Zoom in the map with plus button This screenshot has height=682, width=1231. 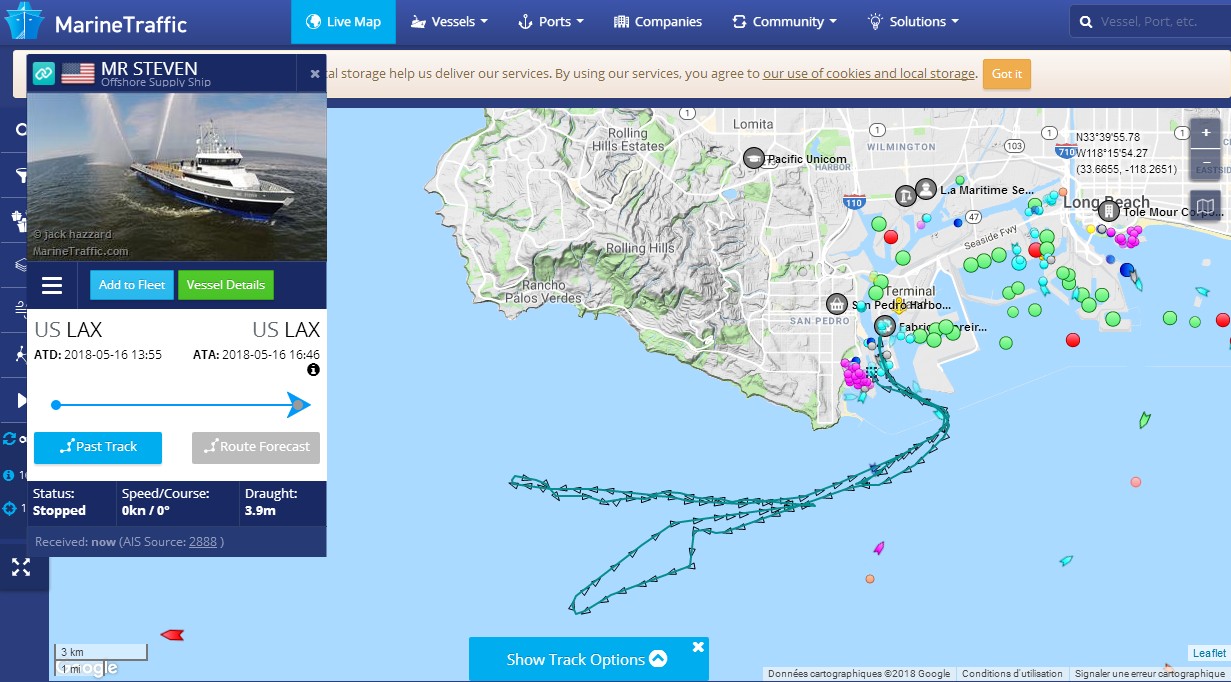1206,133
